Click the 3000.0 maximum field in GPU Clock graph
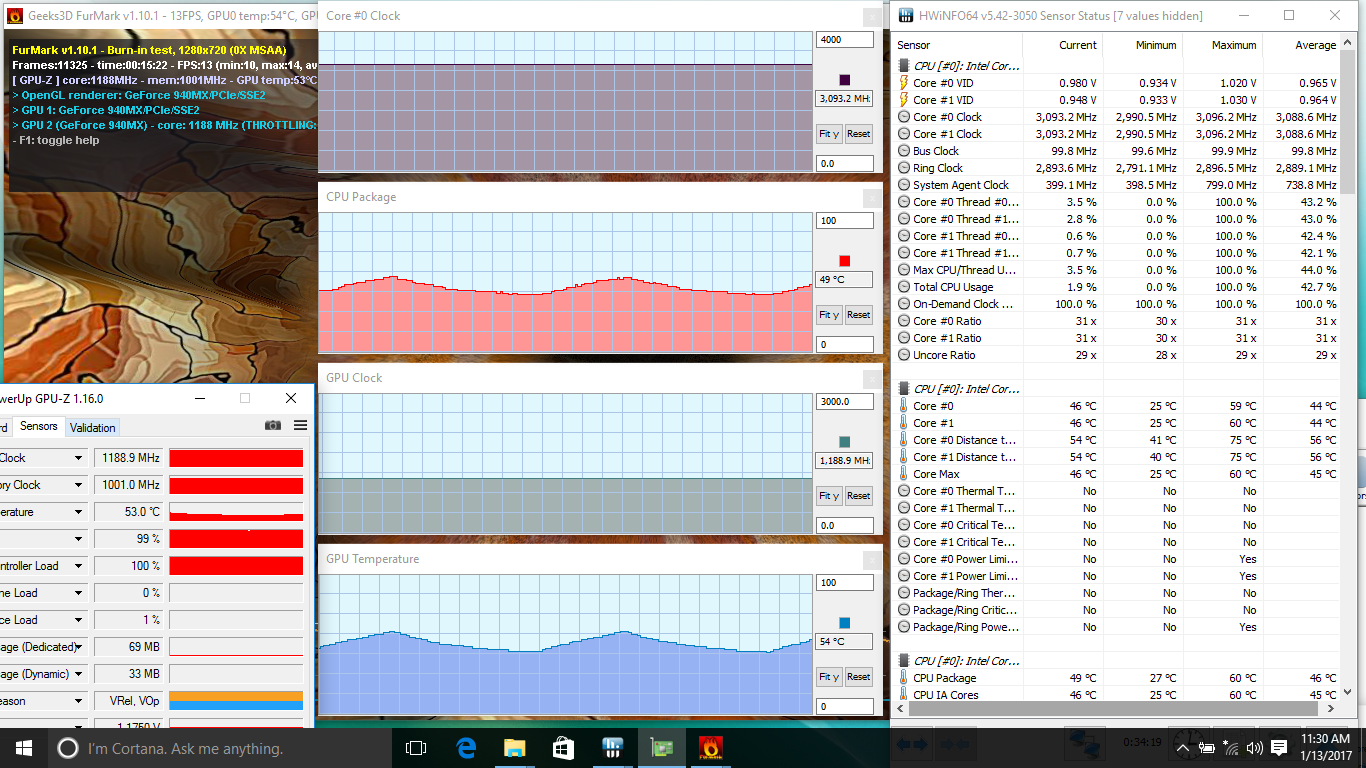This screenshot has height=768, width=1366. click(844, 402)
